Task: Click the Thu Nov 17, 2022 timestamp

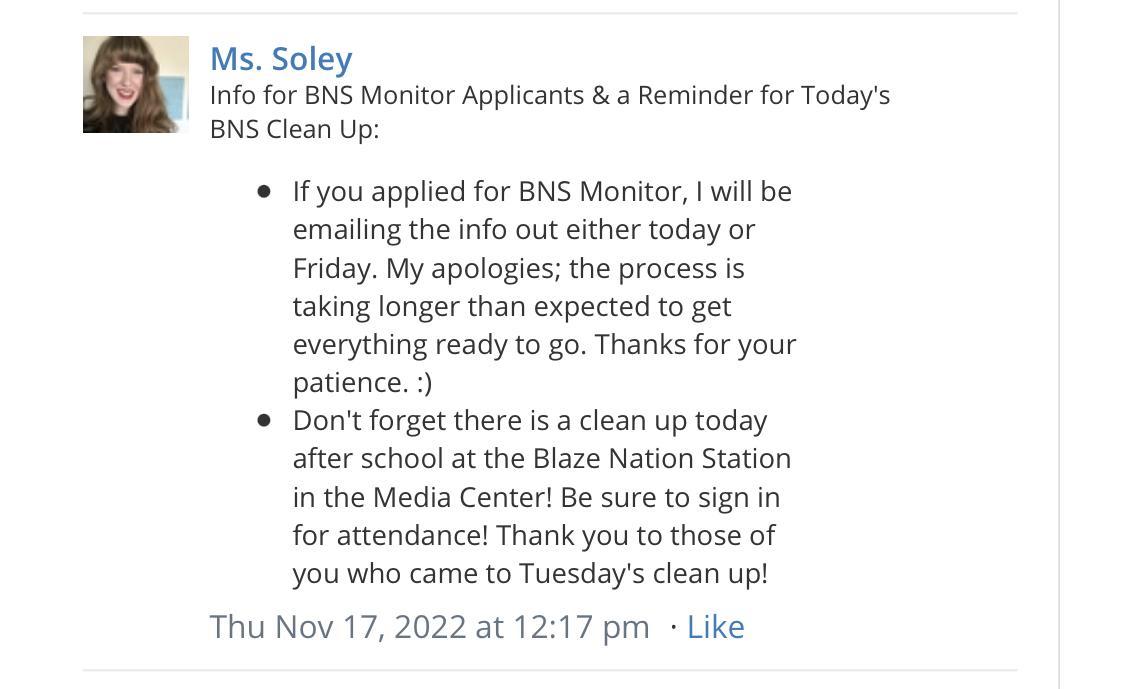Action: tap(429, 627)
